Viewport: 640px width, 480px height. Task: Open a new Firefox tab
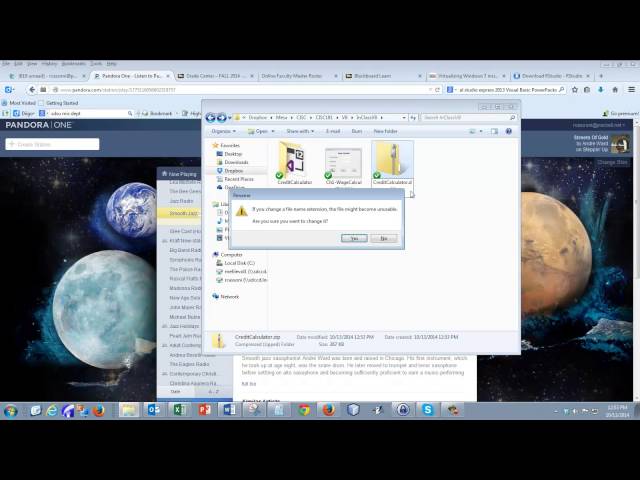click(x=601, y=76)
